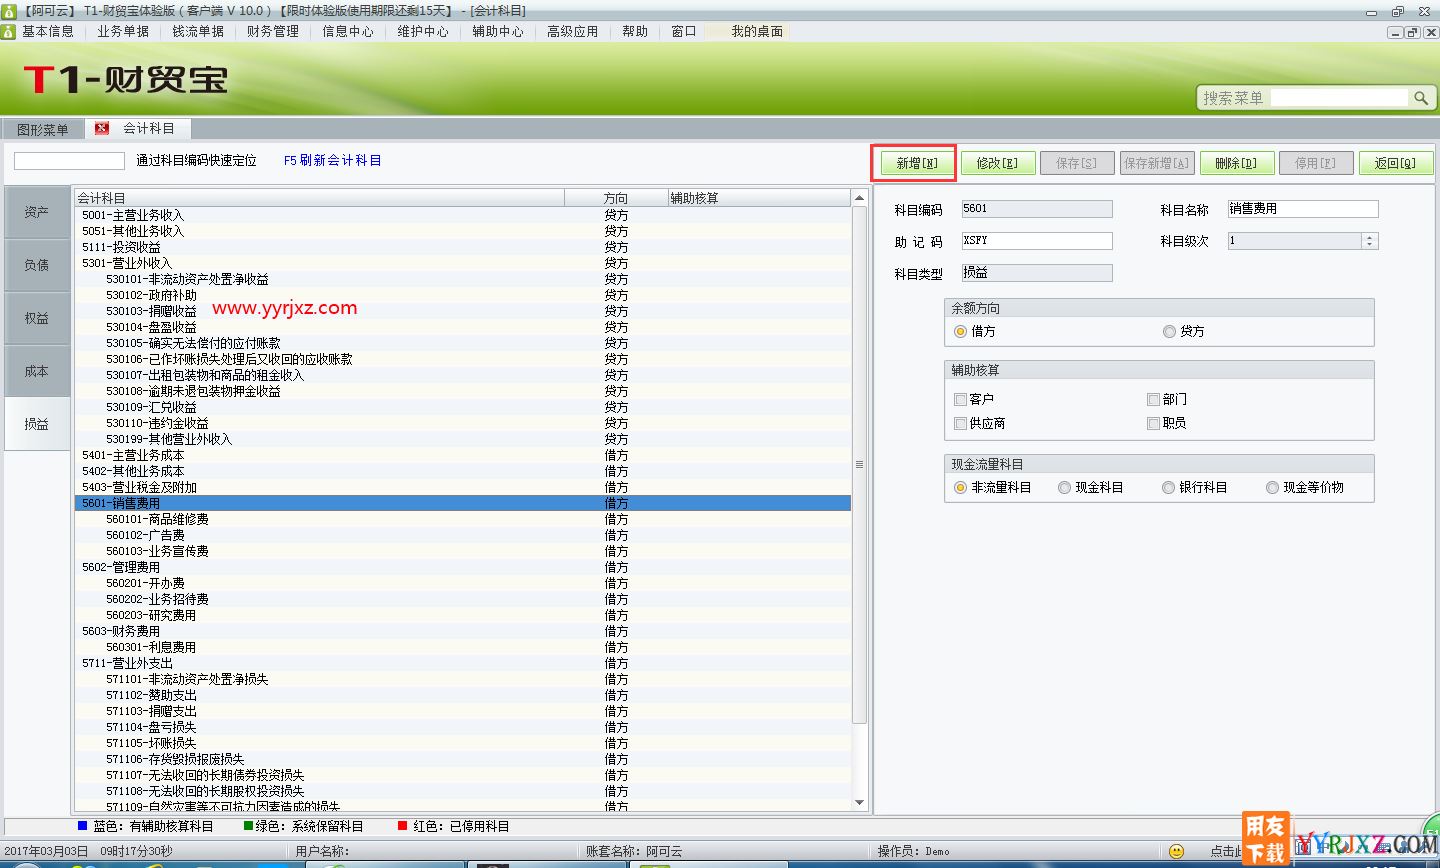Click account list scrollbar up arrow

pos(859,198)
